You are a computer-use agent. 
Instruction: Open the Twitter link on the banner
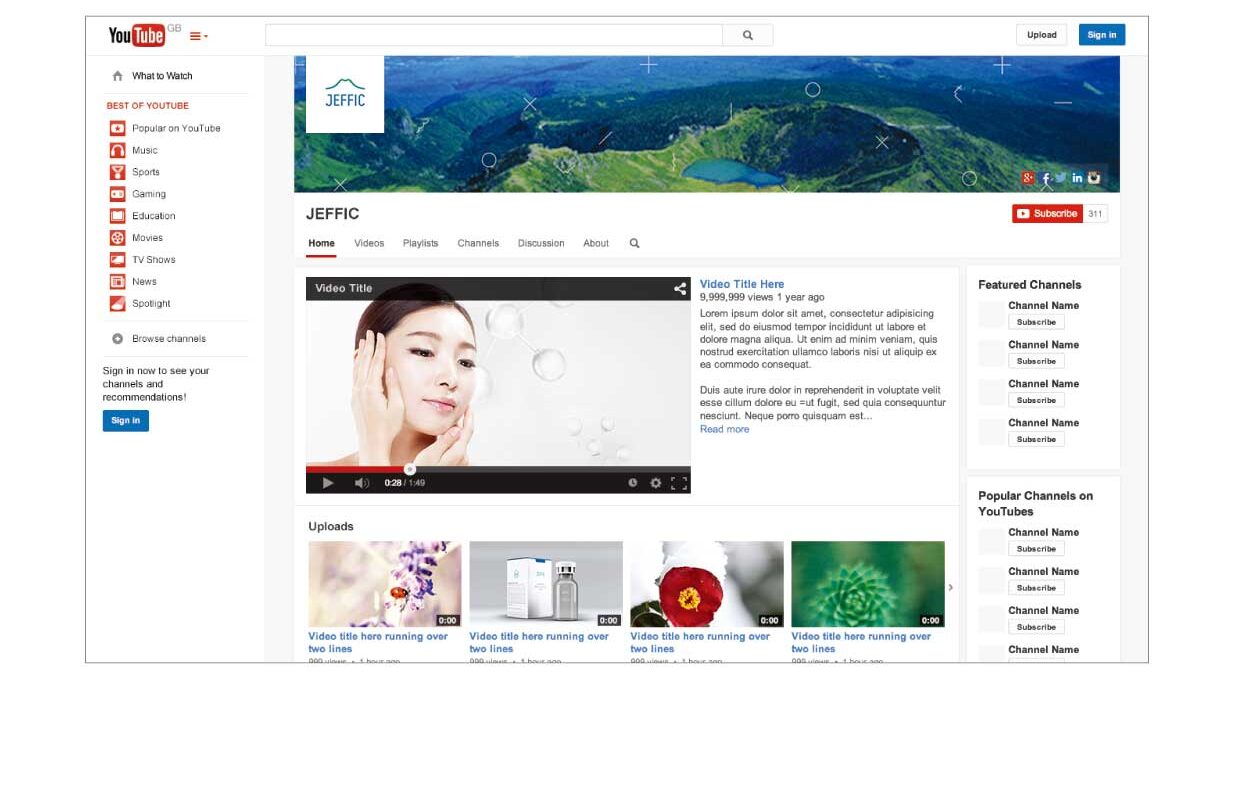click(x=1061, y=178)
